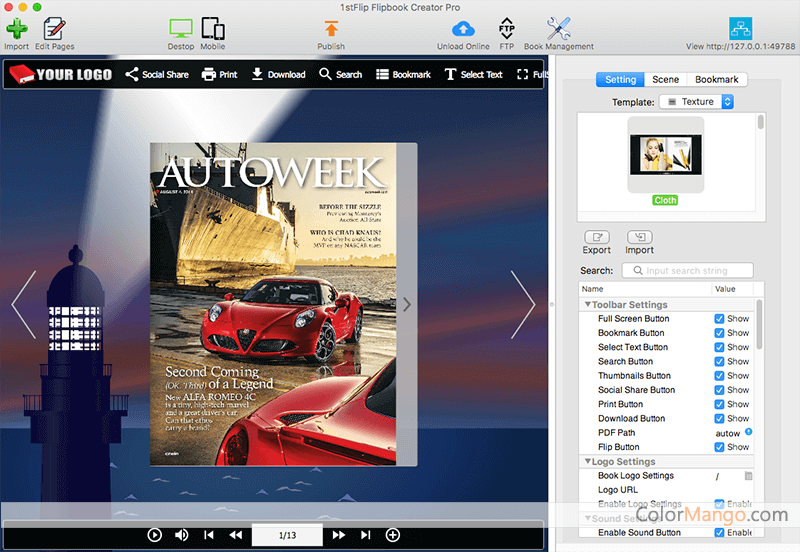Toggle Full Screen Button Show checkbox
The image size is (800, 552).
(x=719, y=319)
